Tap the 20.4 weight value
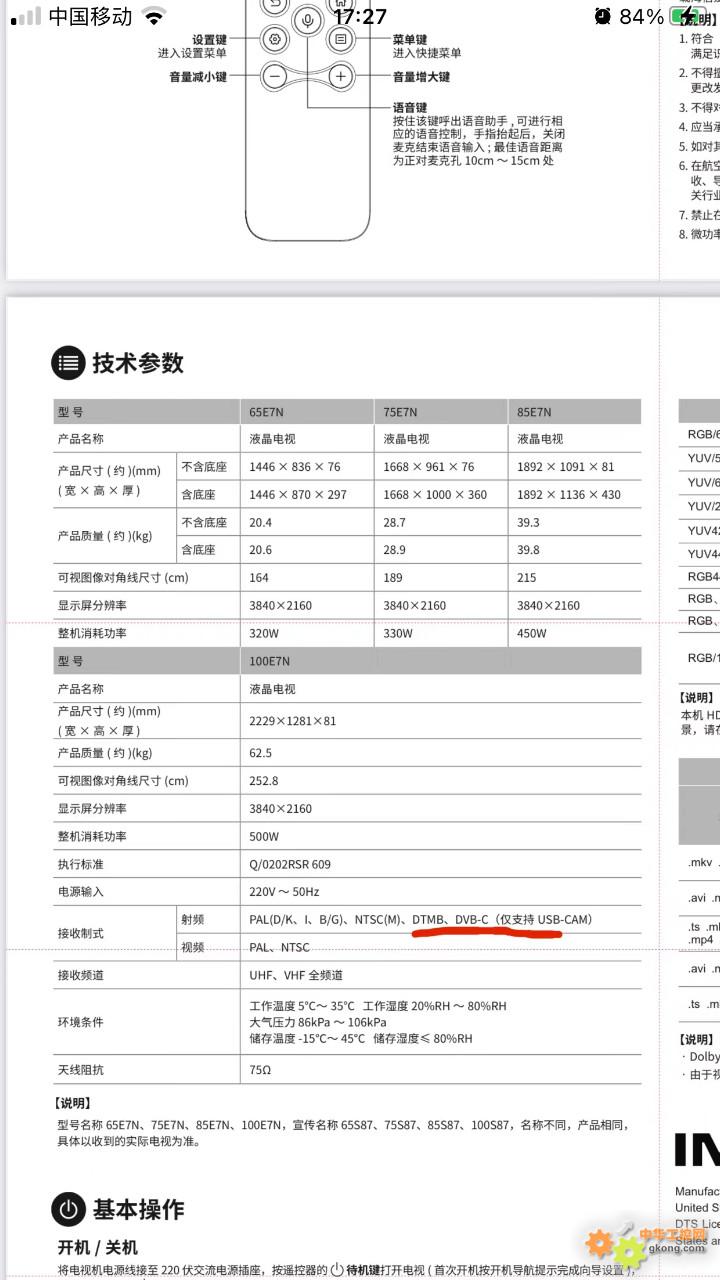The image size is (720, 1280). pyautogui.click(x=261, y=522)
